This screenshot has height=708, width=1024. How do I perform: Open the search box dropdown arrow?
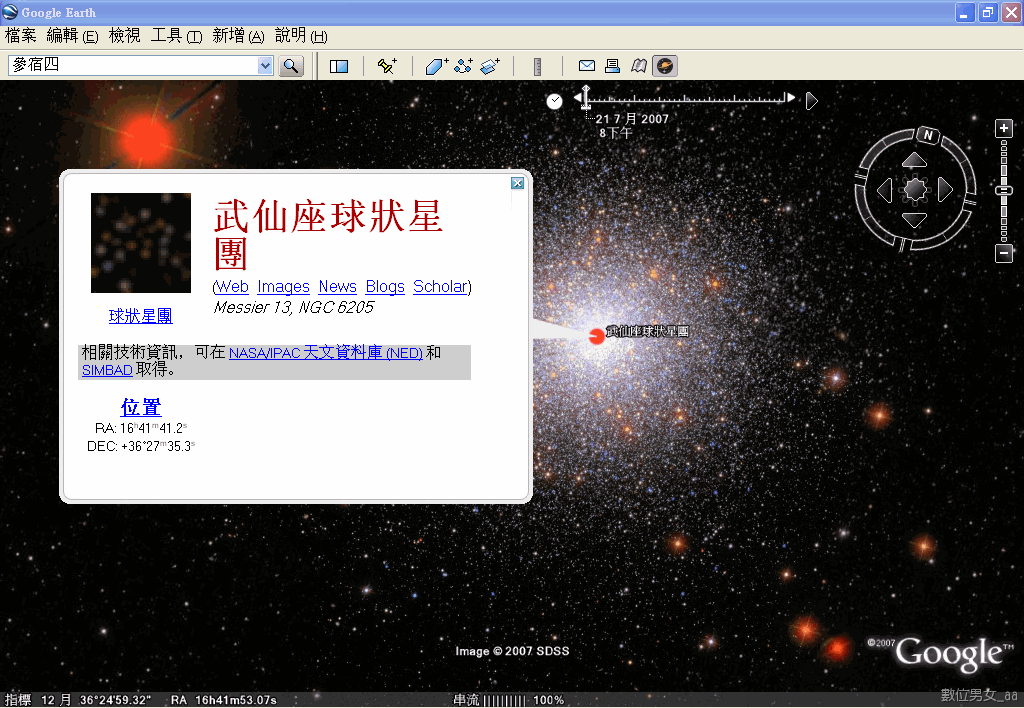(x=264, y=65)
